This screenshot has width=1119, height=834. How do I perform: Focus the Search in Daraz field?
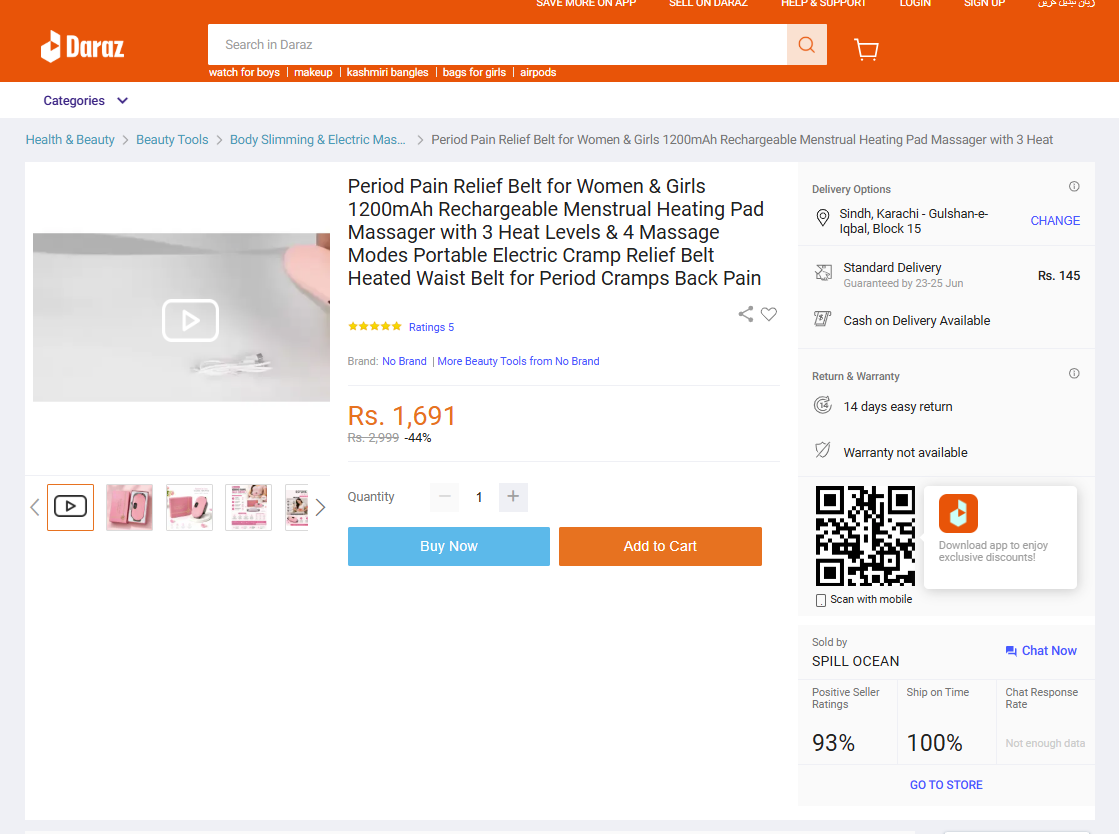(x=497, y=45)
